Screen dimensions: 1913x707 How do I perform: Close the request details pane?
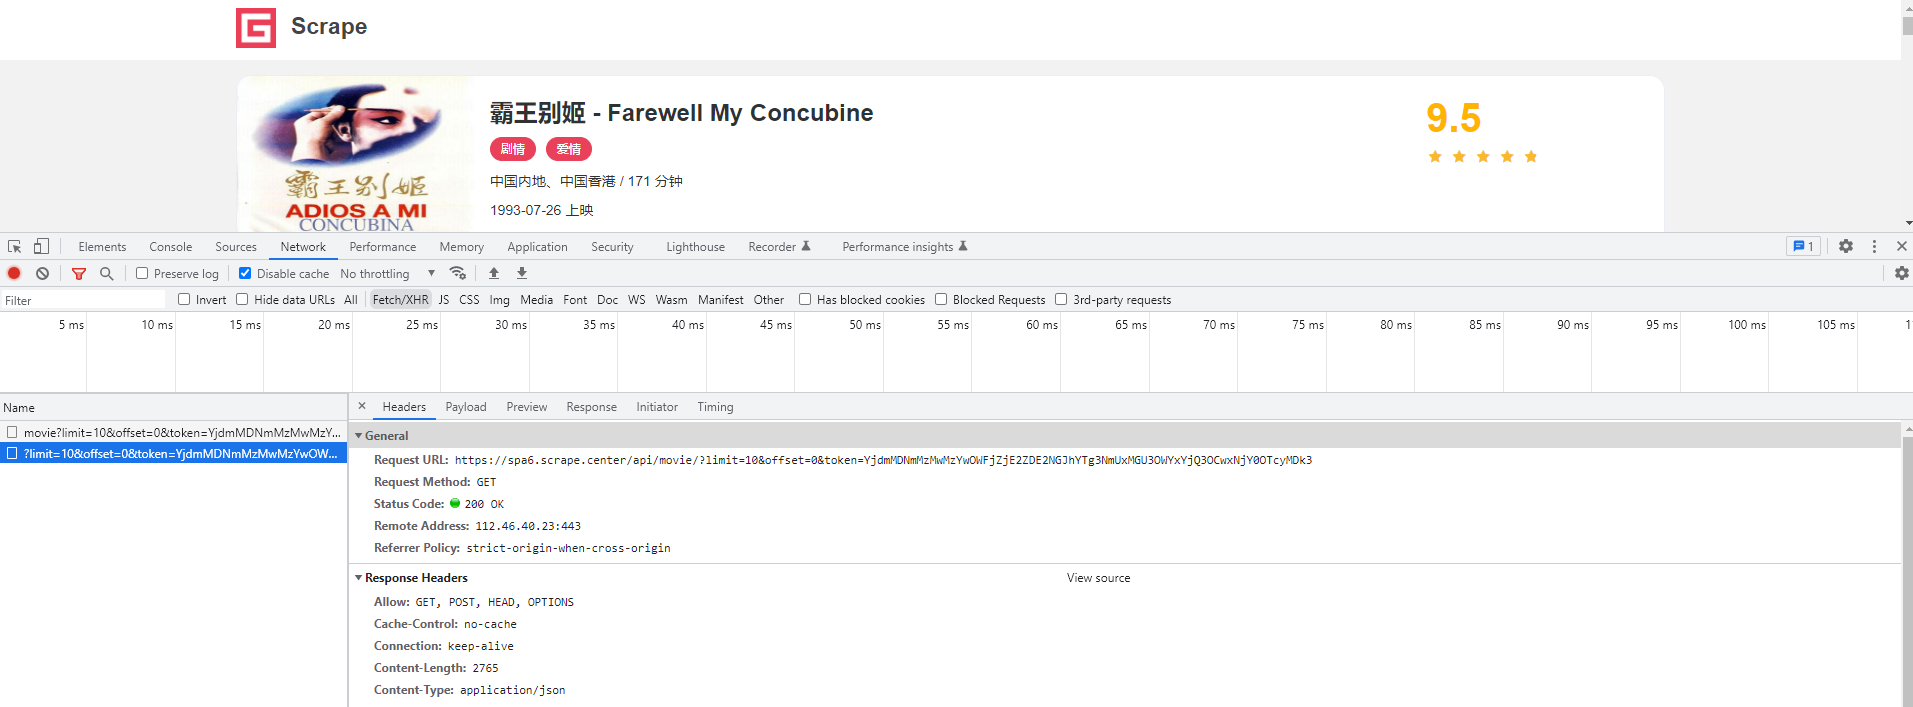point(362,406)
